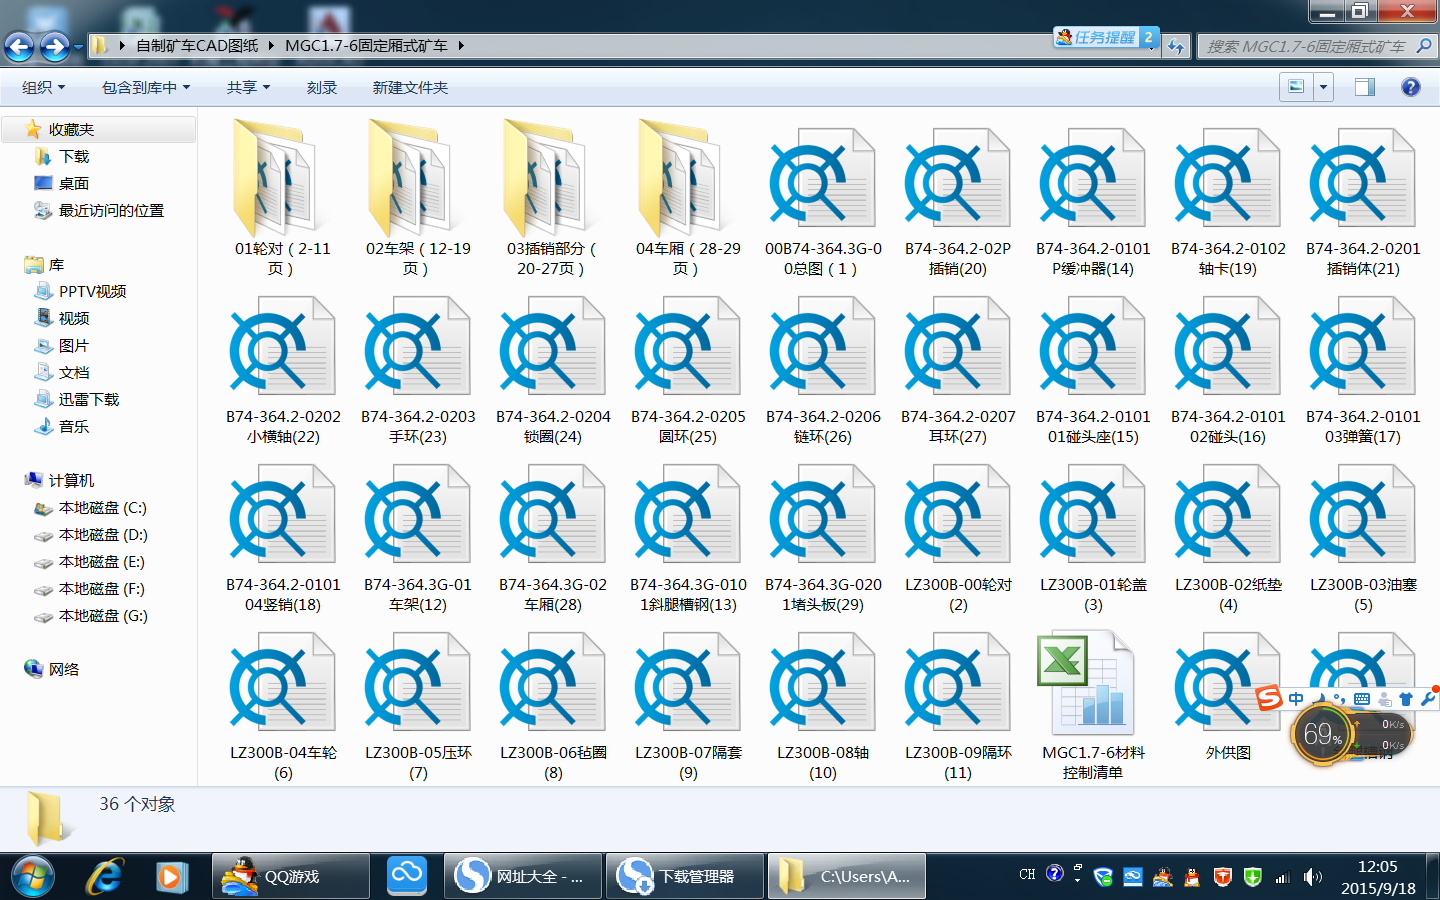Select 下载 in favorites
The width and height of the screenshot is (1440, 900).
tap(74, 156)
